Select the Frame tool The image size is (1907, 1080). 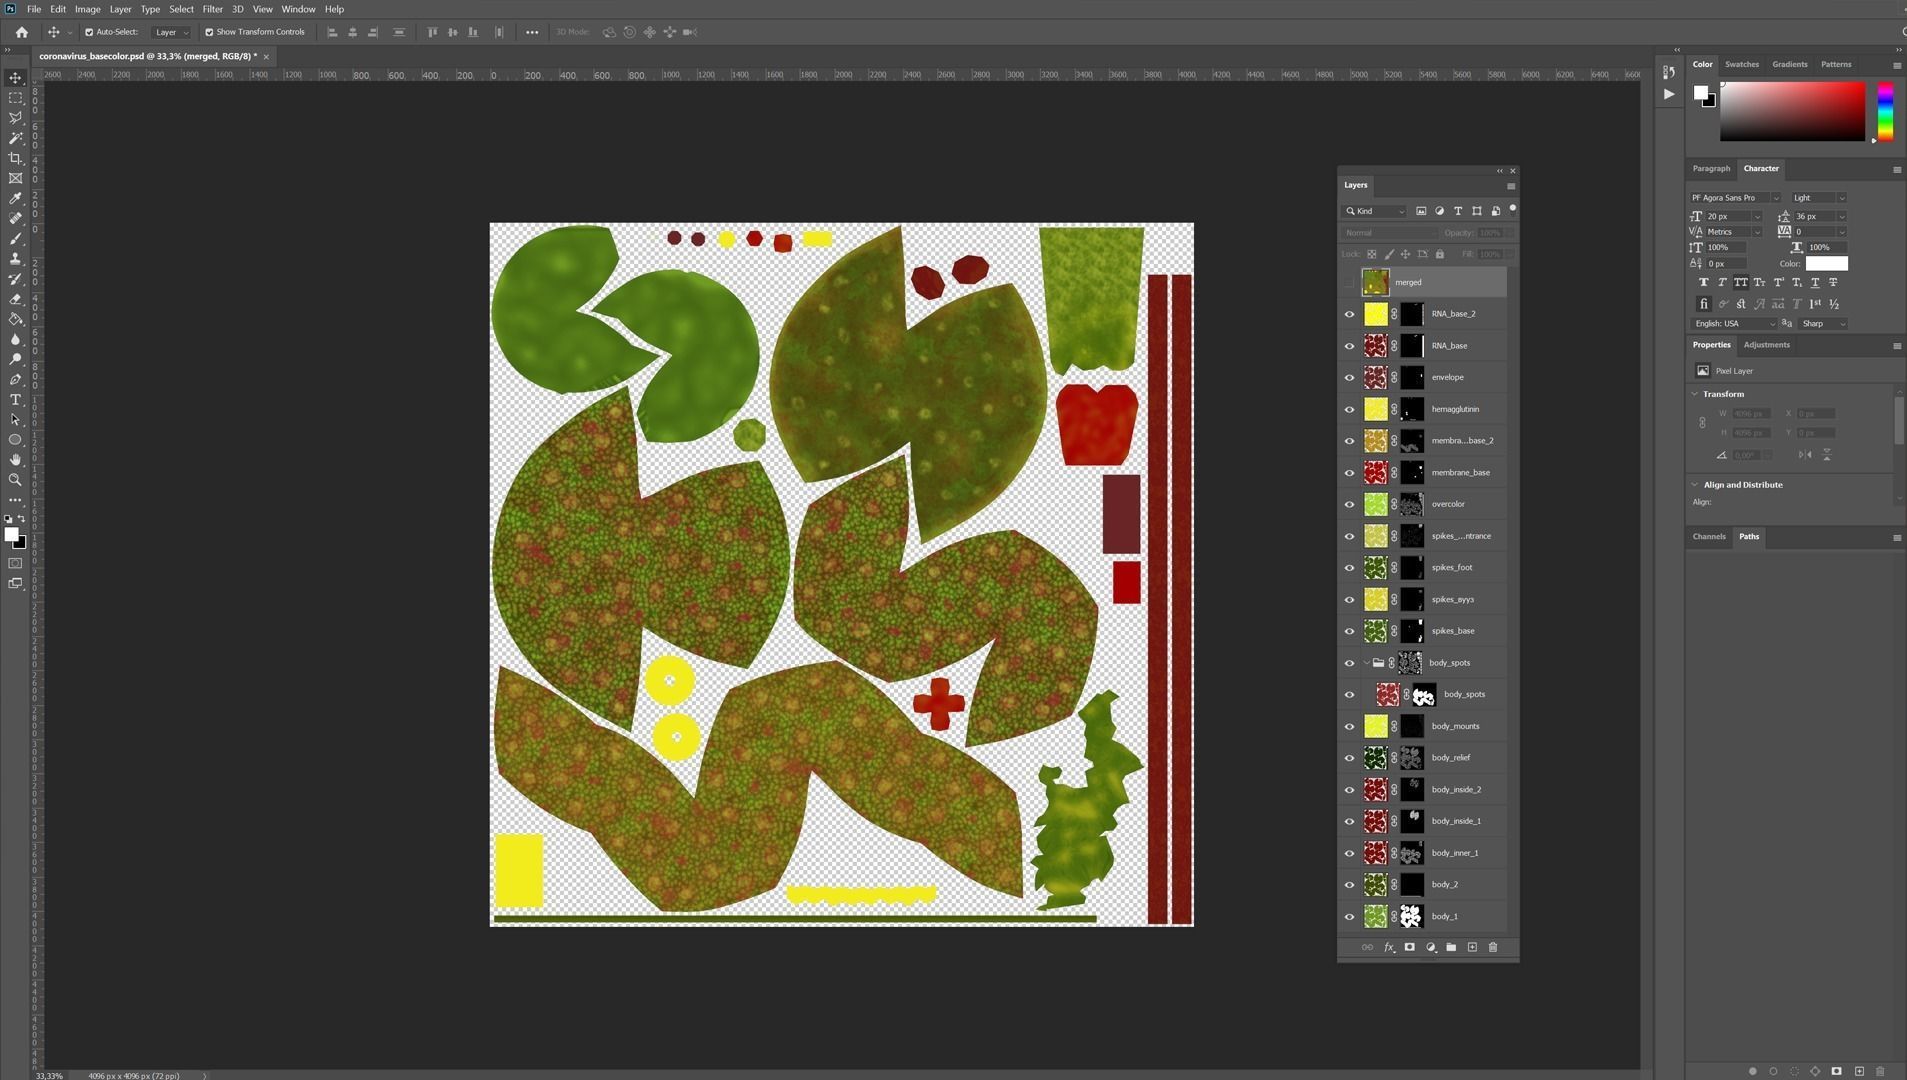pyautogui.click(x=15, y=178)
